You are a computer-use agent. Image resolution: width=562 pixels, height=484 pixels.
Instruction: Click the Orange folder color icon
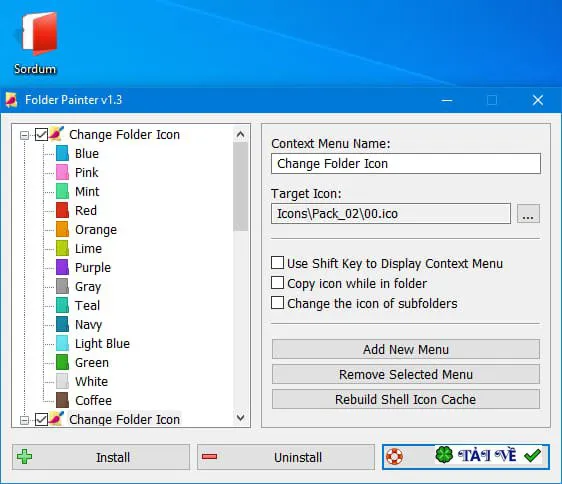tap(62, 229)
